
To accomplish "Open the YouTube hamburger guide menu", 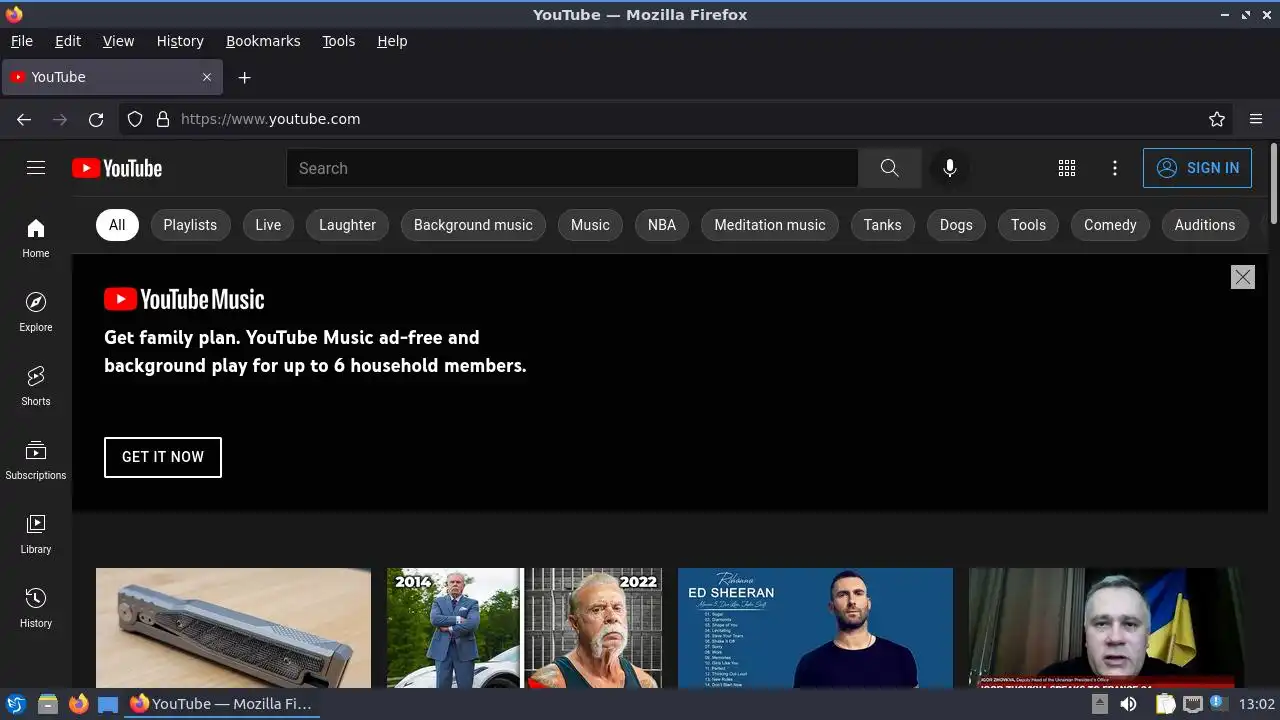I will 36,168.
